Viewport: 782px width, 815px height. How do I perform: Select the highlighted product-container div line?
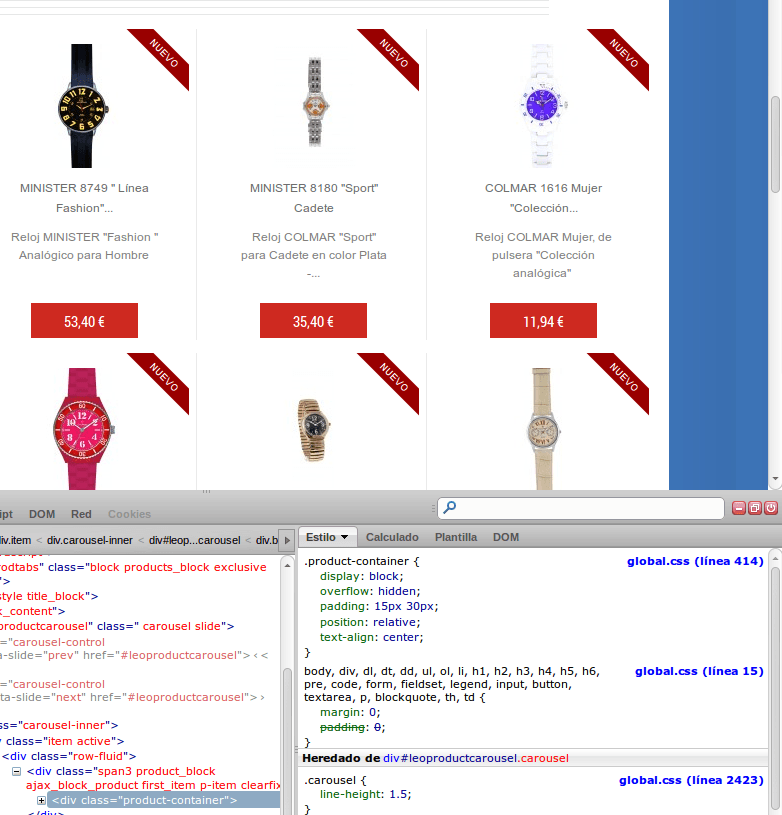pyautogui.click(x=163, y=800)
